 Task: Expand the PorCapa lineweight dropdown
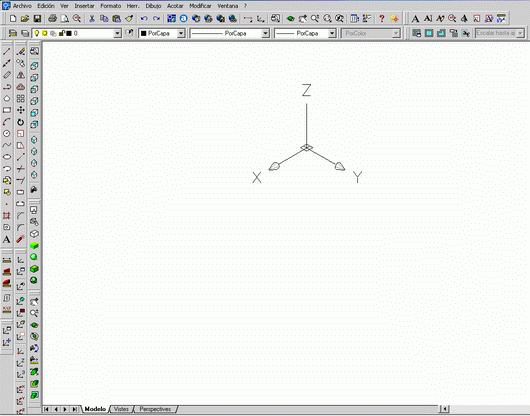point(332,33)
